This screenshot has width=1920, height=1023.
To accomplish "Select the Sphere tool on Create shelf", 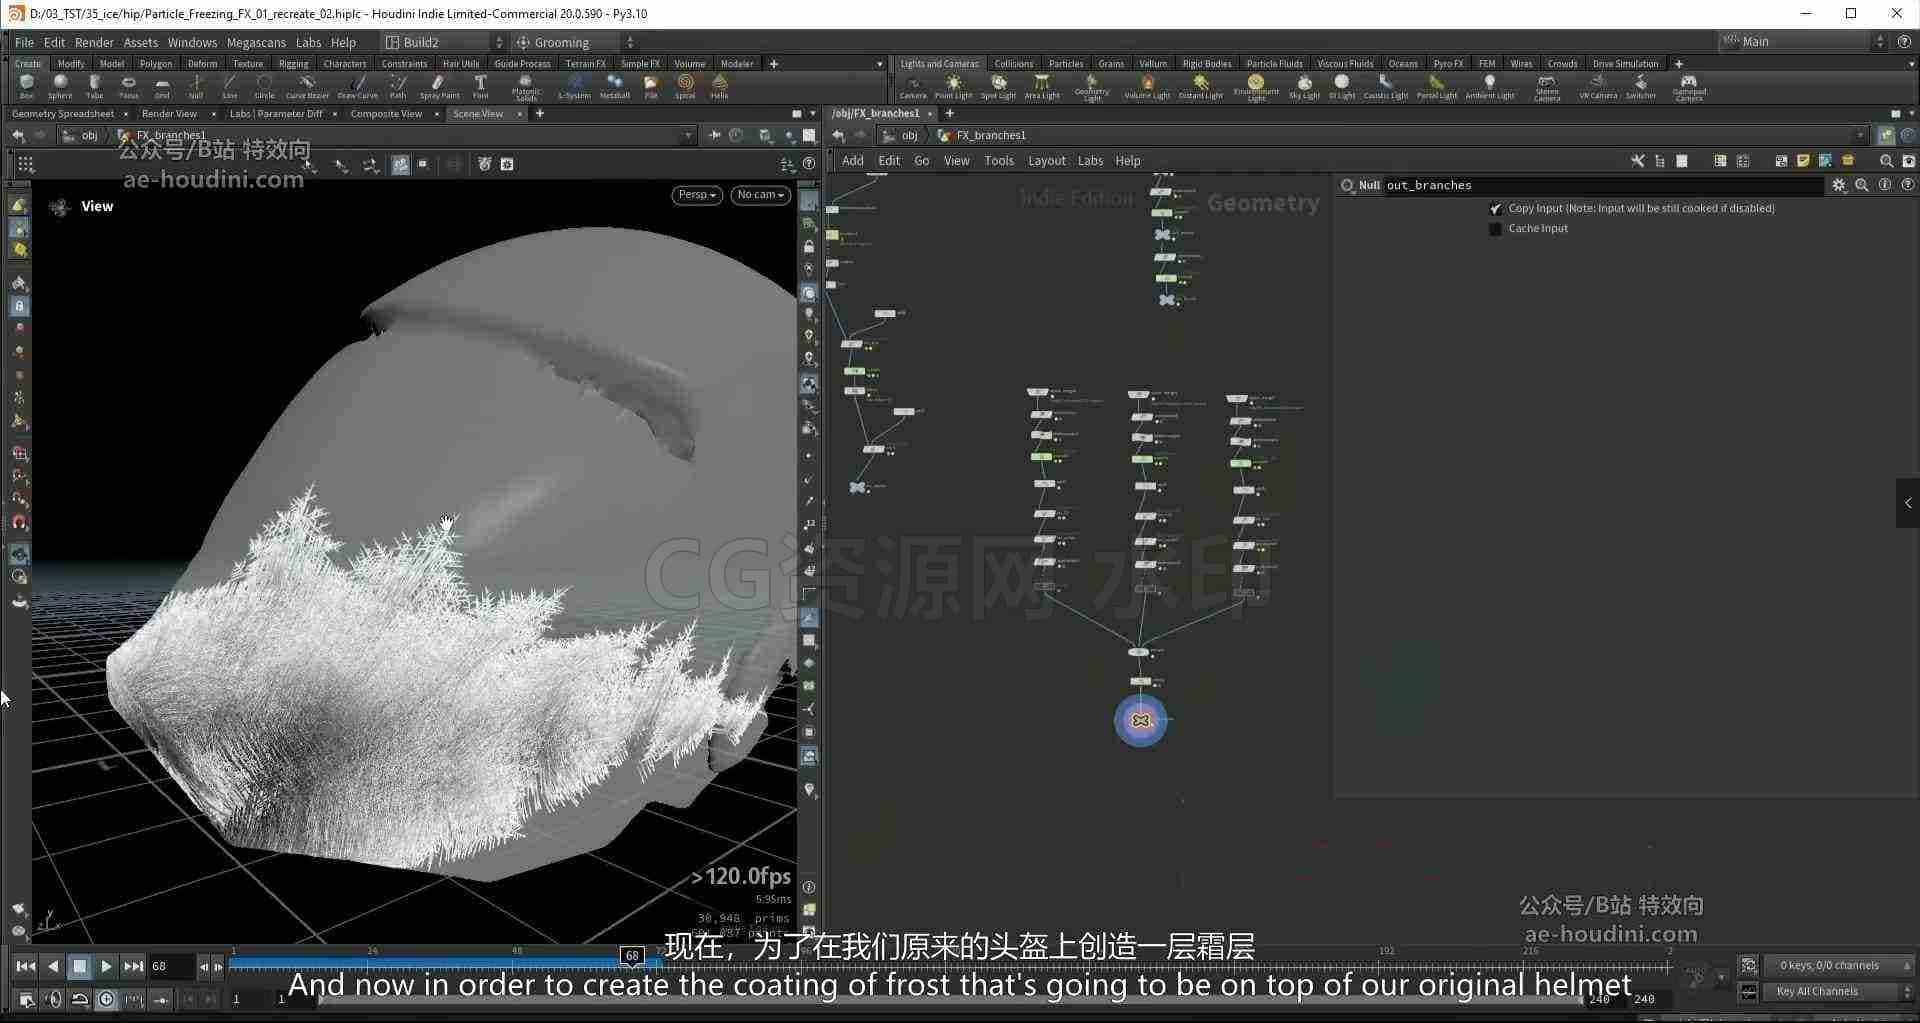I will (60, 86).
